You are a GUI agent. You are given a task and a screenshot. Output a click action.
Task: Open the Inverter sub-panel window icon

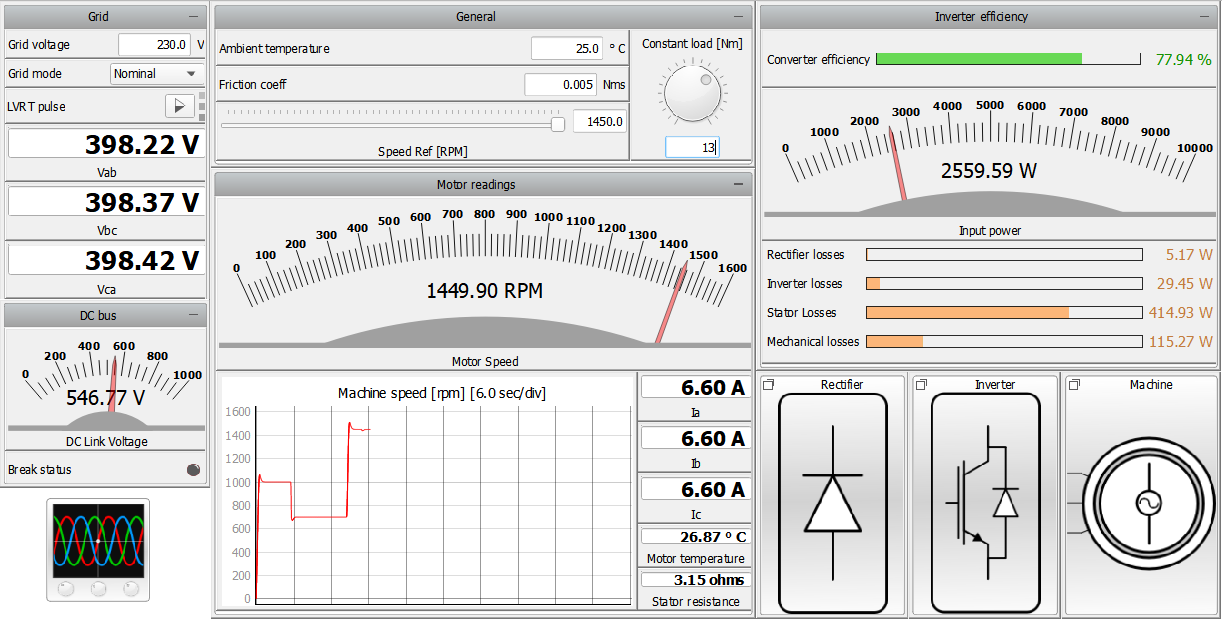[921, 385]
